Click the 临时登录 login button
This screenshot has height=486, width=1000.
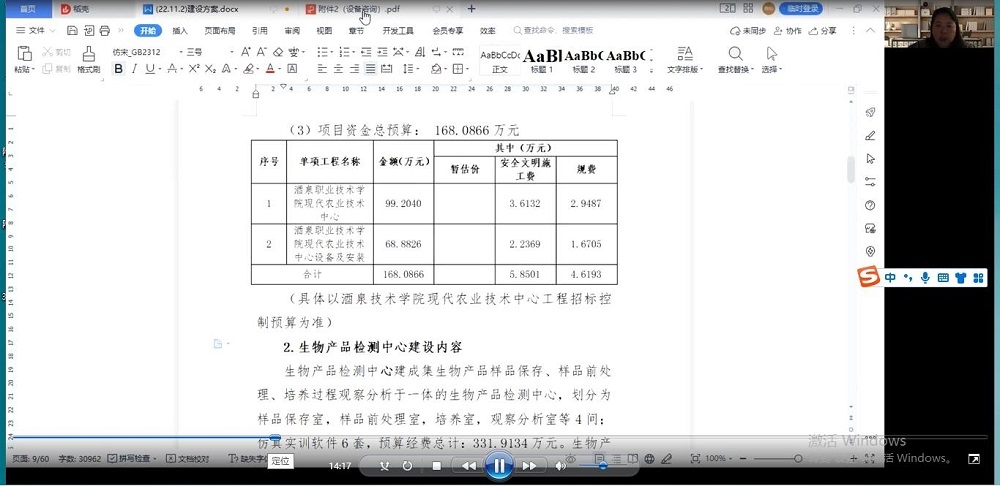802,9
